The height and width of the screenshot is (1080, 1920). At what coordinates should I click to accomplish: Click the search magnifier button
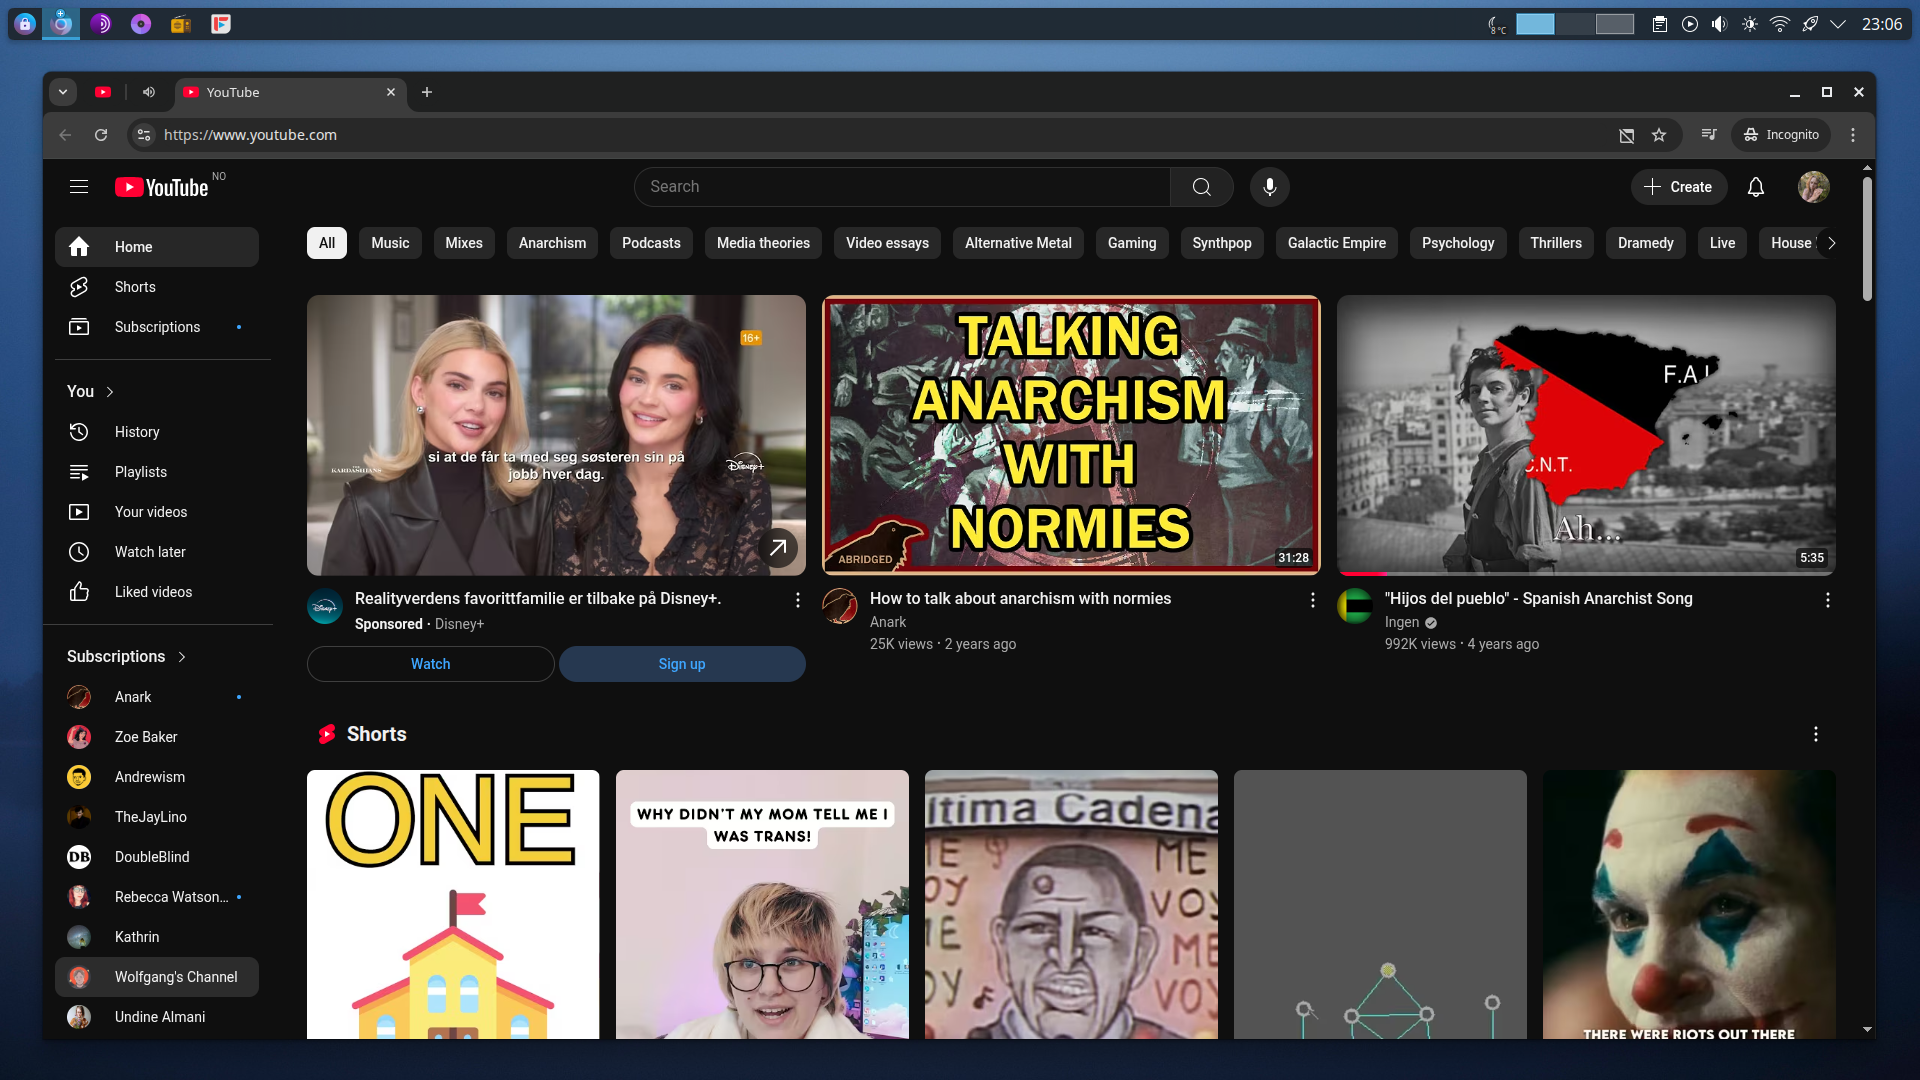1202,187
